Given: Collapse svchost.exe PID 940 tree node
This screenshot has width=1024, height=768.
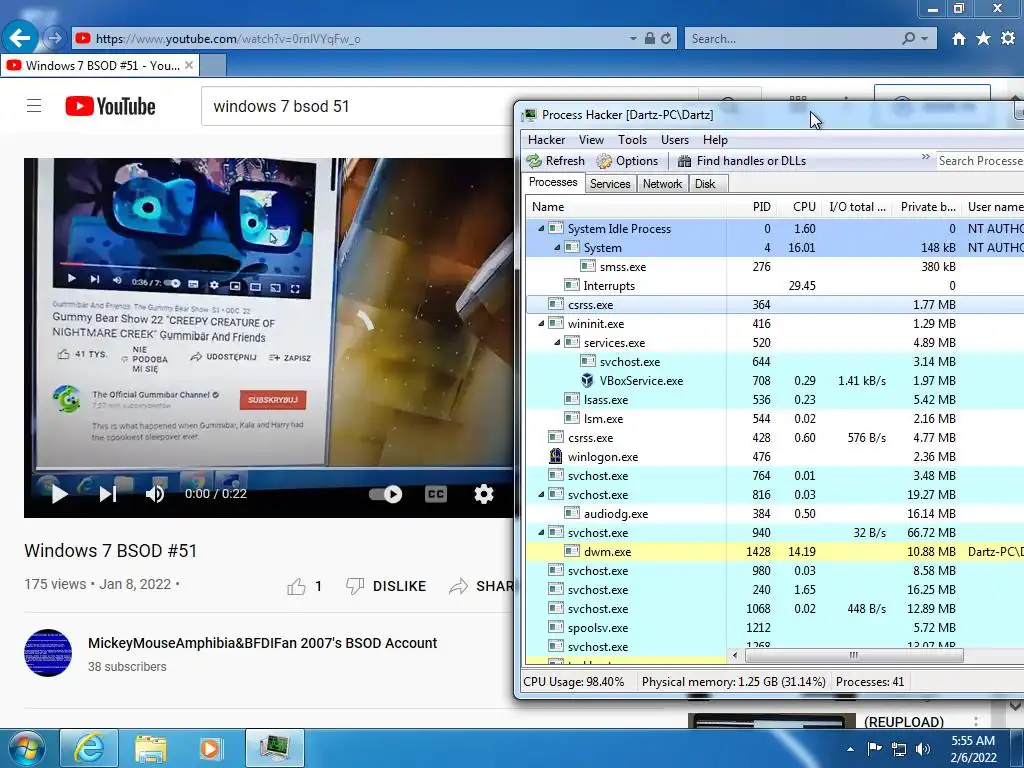Looking at the screenshot, I should point(541,532).
